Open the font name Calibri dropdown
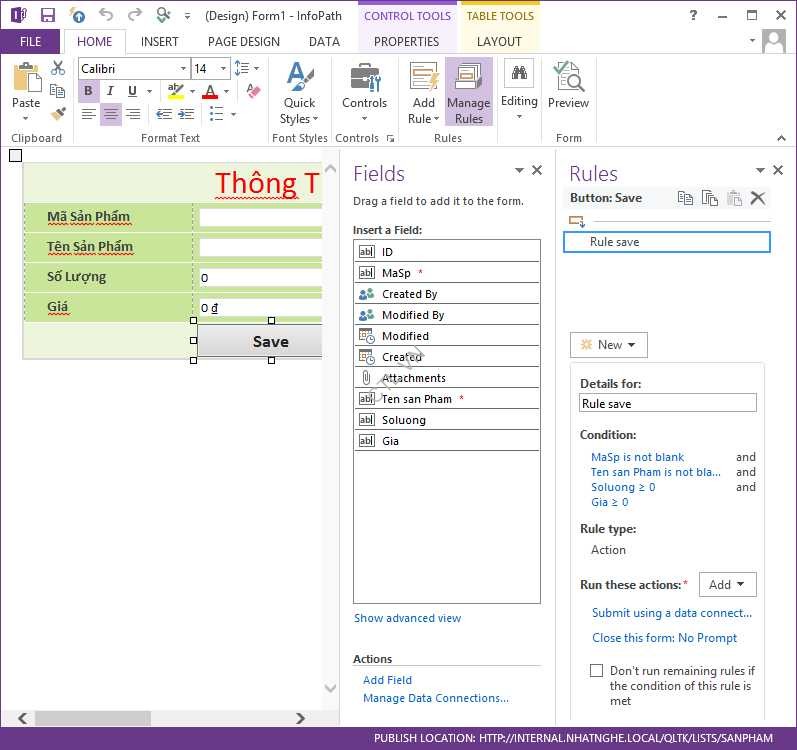 183,69
